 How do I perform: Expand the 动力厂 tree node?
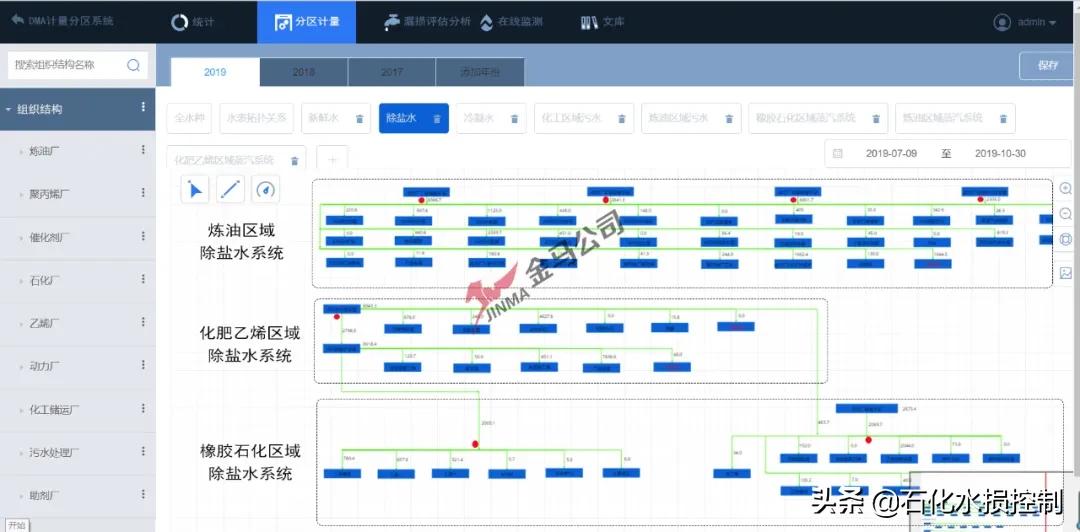[x=21, y=367]
